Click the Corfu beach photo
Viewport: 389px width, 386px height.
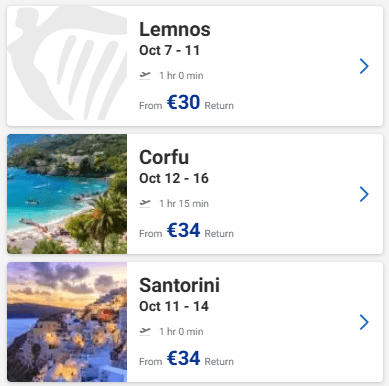[67, 194]
